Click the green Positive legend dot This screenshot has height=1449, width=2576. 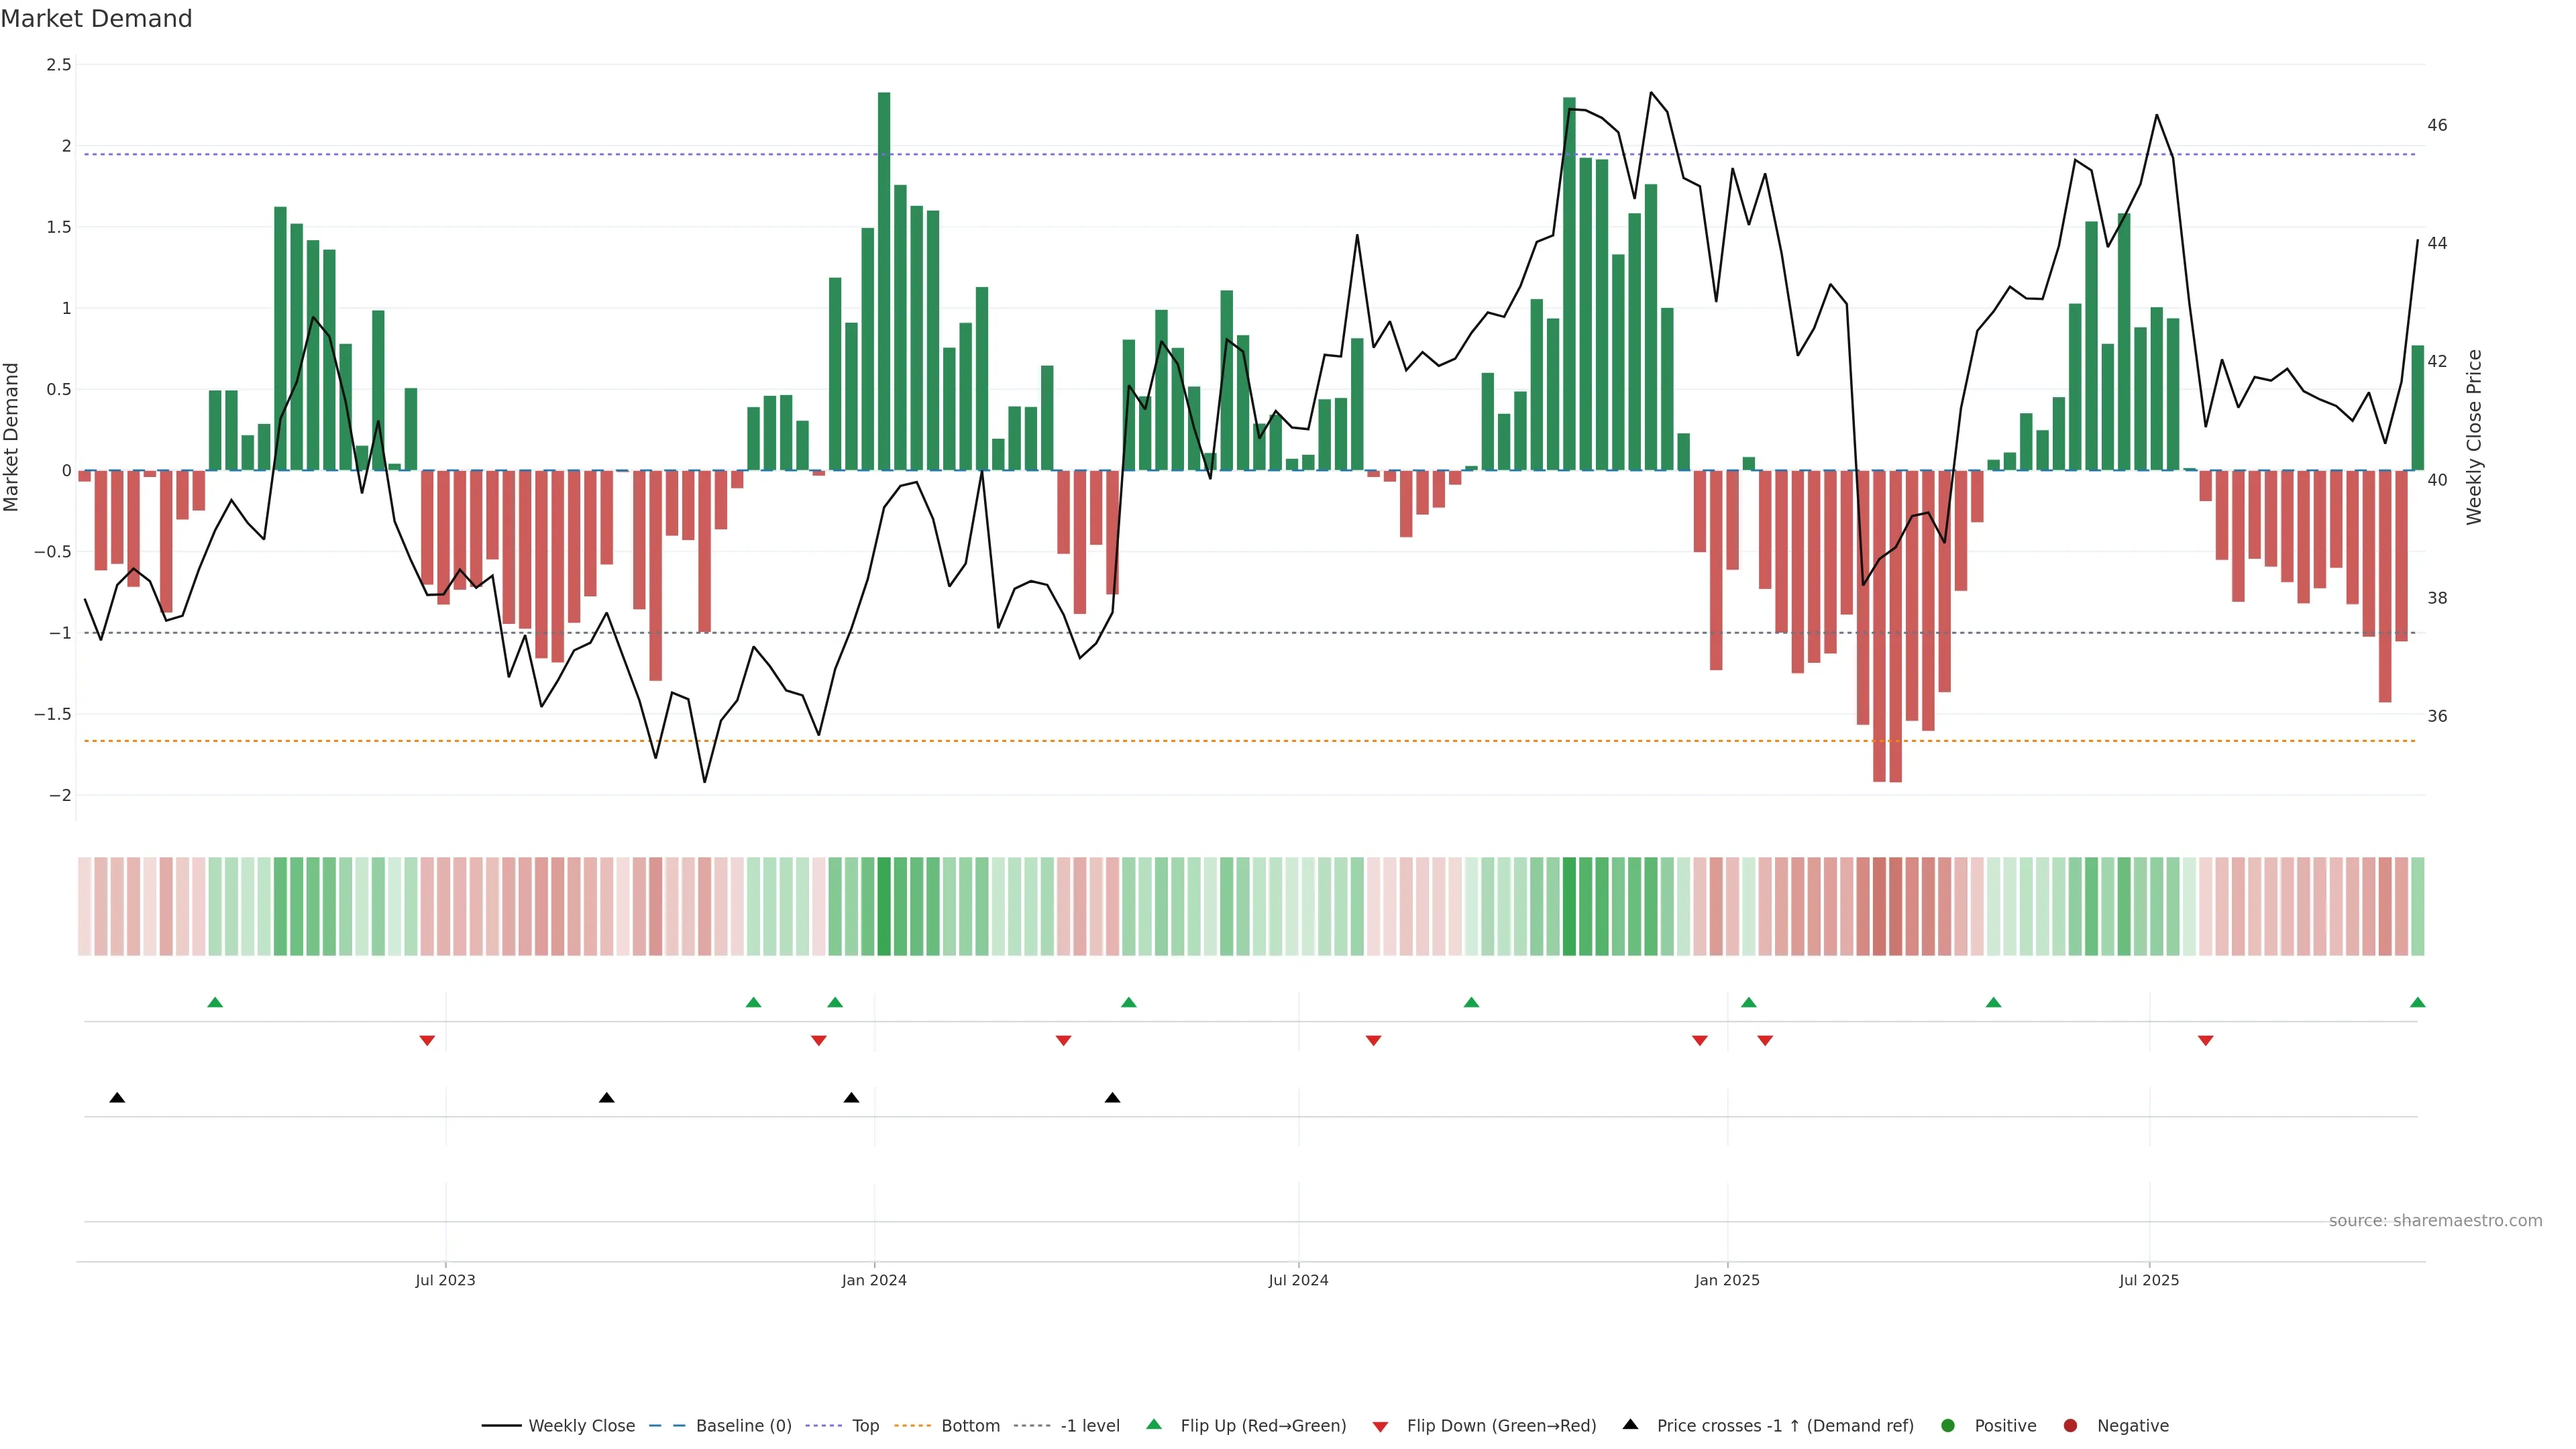coord(1947,1426)
